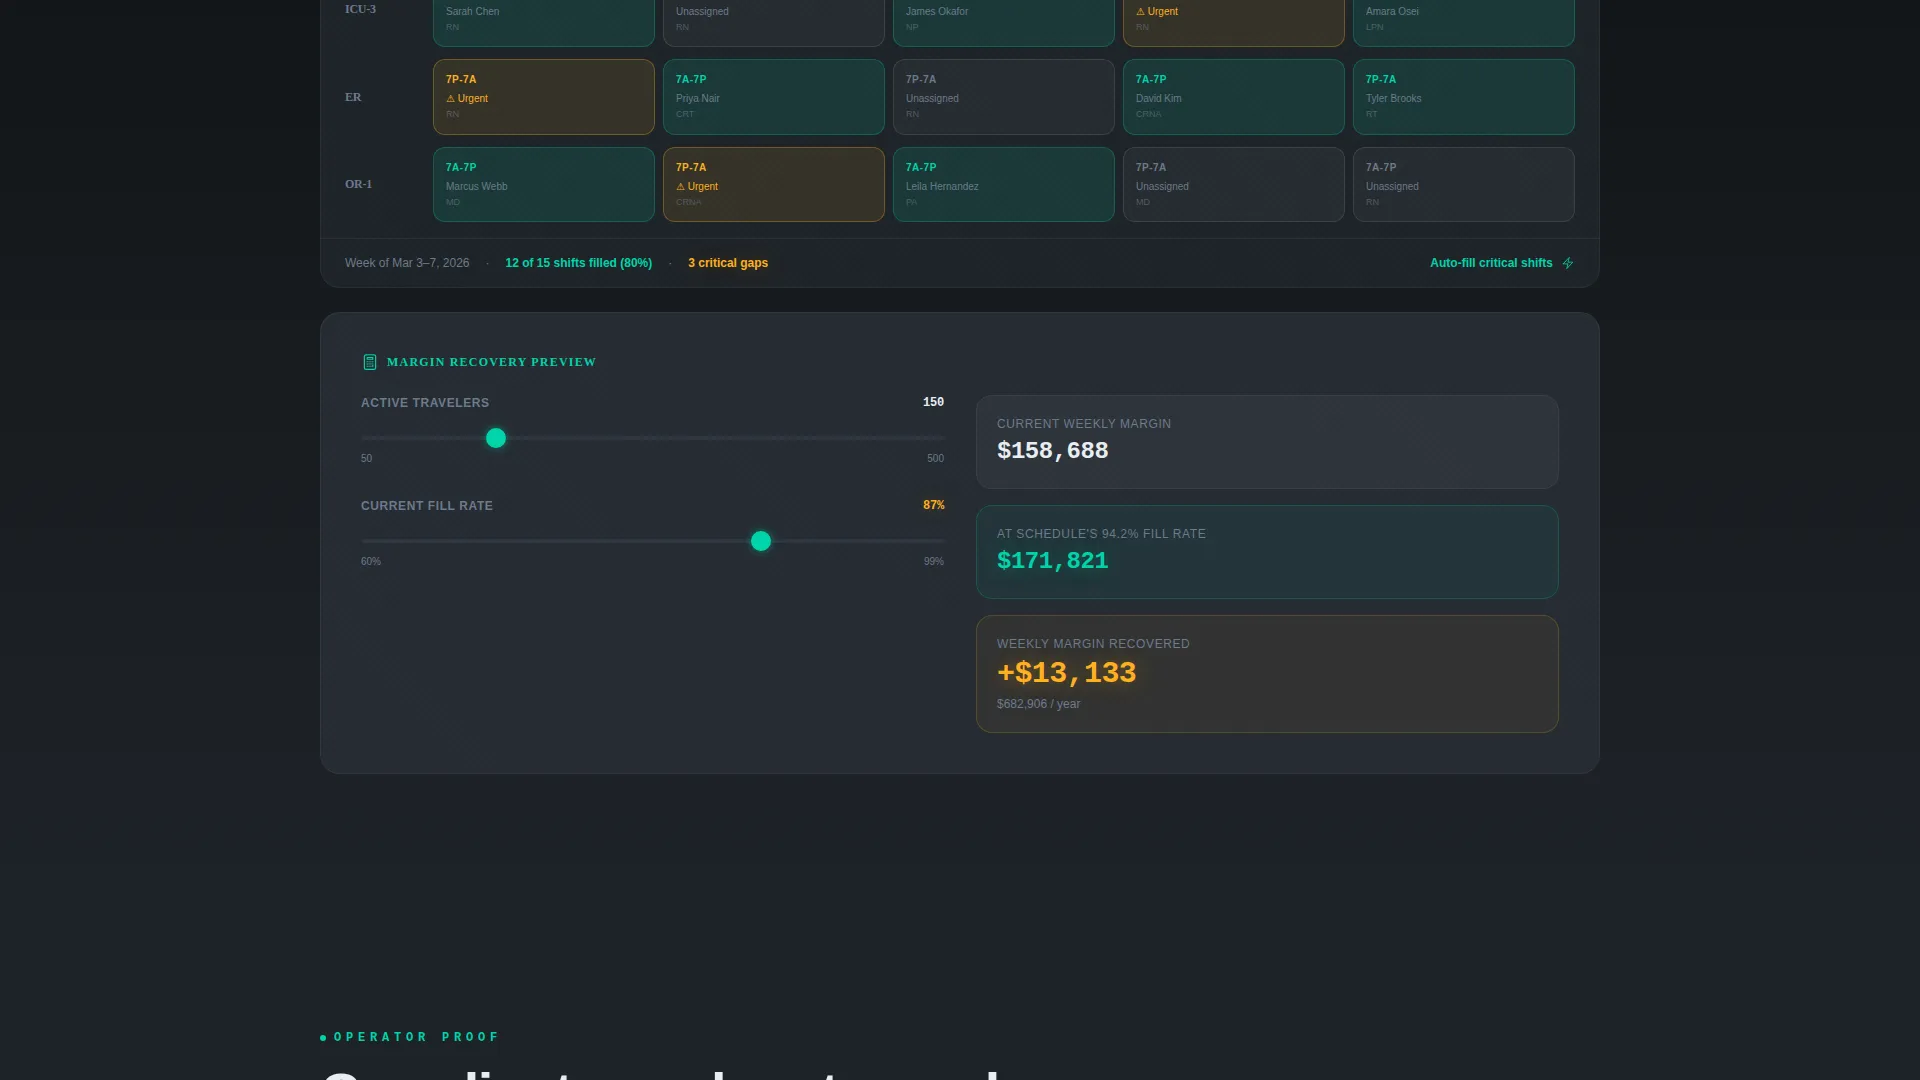Click the warning icon on the ER Urgent card

coord(450,99)
